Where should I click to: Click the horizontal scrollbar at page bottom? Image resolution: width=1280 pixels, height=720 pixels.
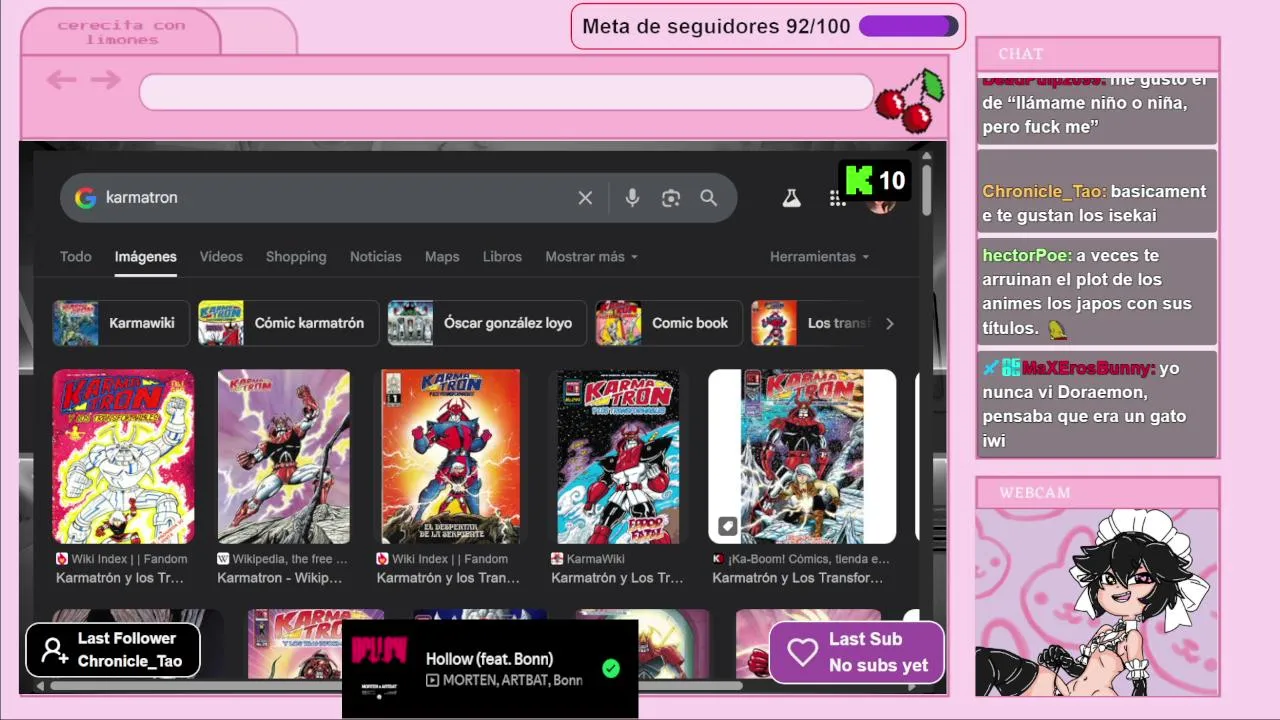[395, 686]
